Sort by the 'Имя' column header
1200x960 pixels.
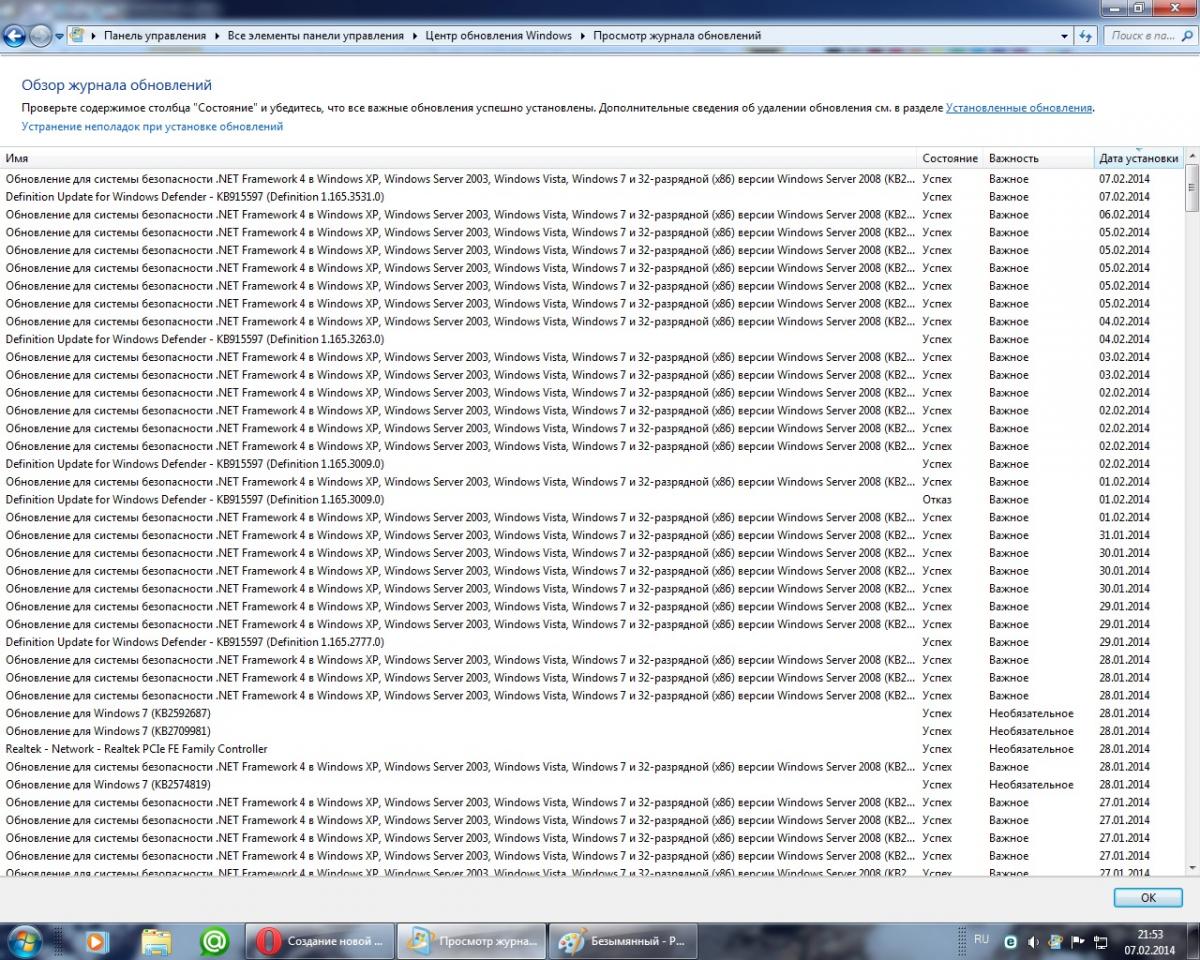(458, 158)
